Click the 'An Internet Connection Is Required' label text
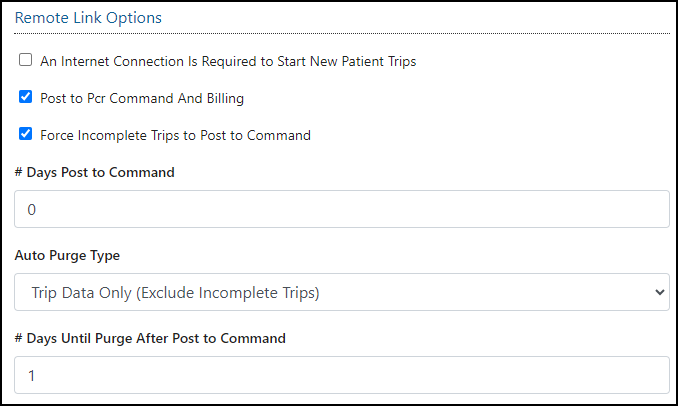Screen dimensions: 678x406 point(228,61)
